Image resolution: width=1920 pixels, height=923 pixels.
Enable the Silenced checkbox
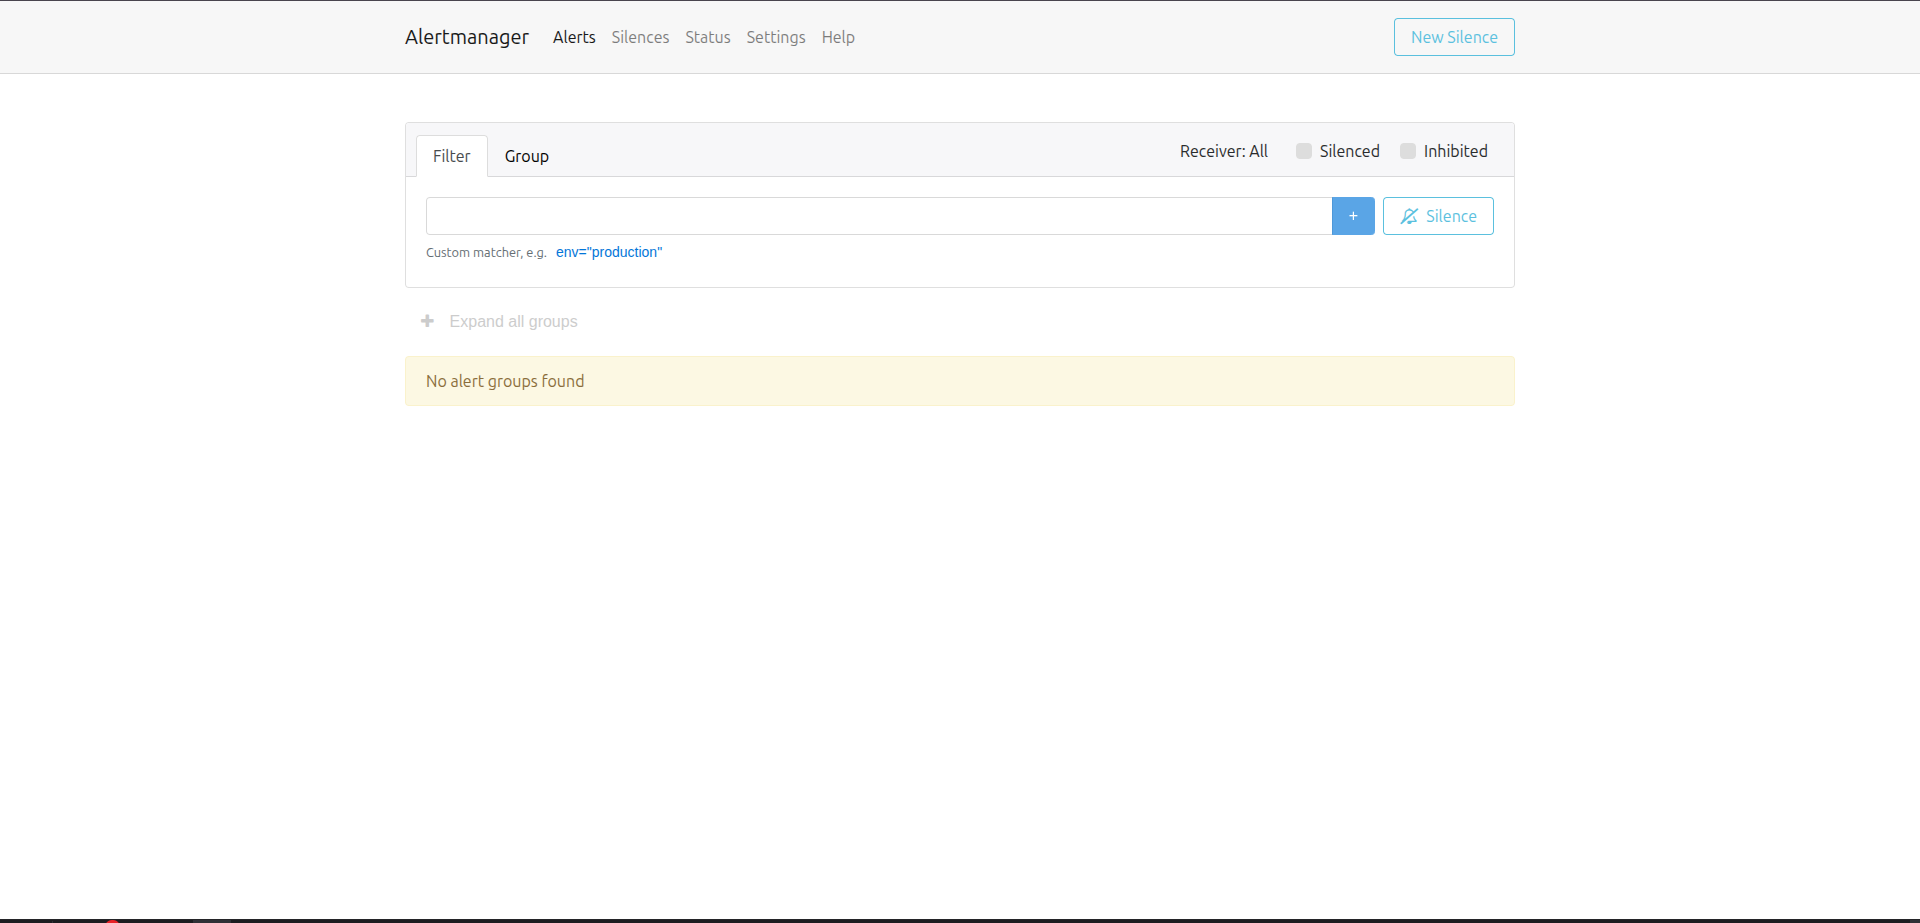tap(1304, 151)
